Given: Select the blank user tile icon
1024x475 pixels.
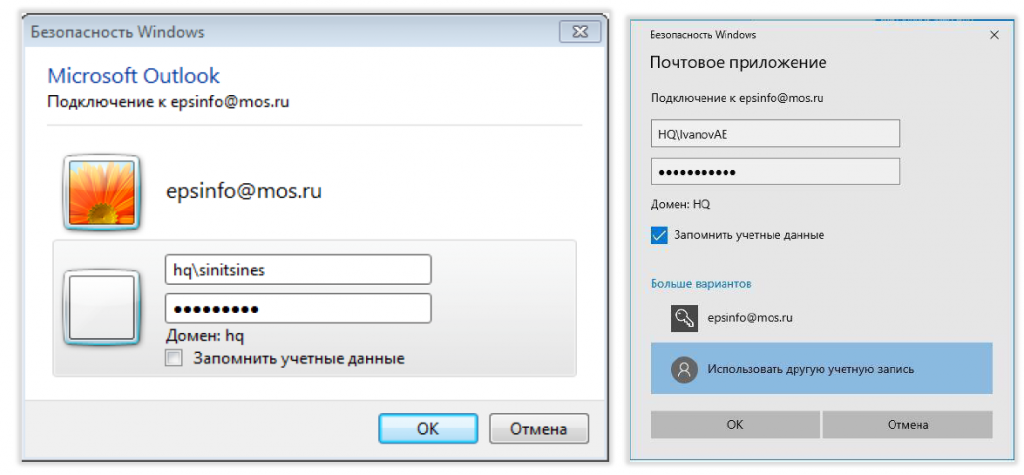Looking at the screenshot, I should click(x=101, y=306).
